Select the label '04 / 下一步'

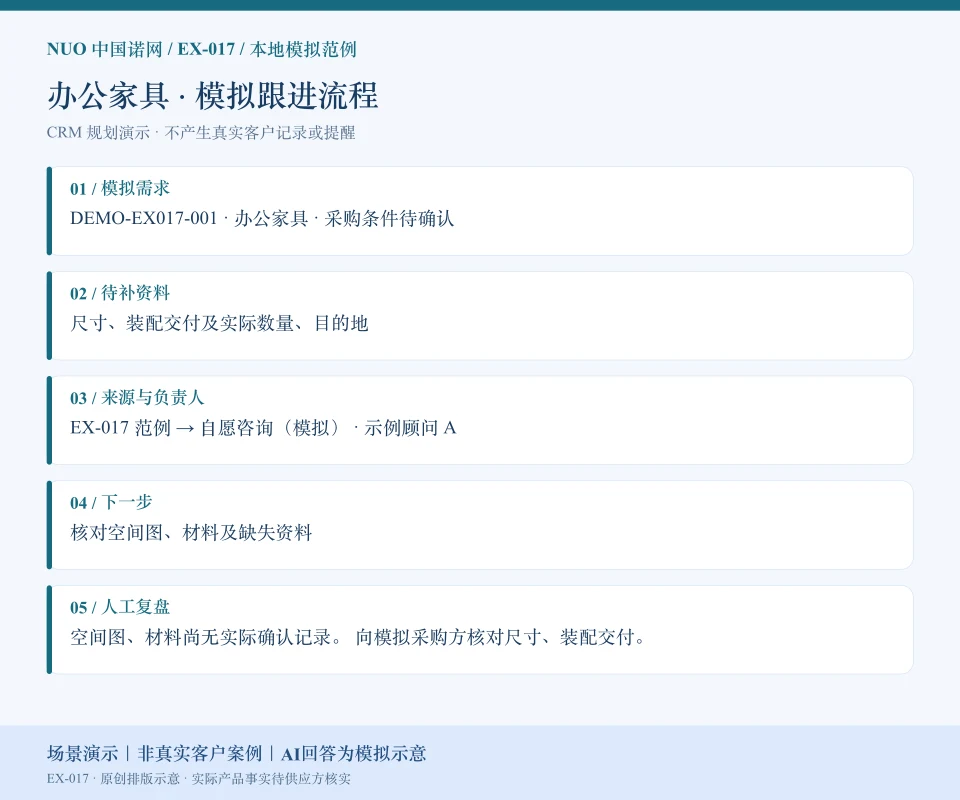111,502
